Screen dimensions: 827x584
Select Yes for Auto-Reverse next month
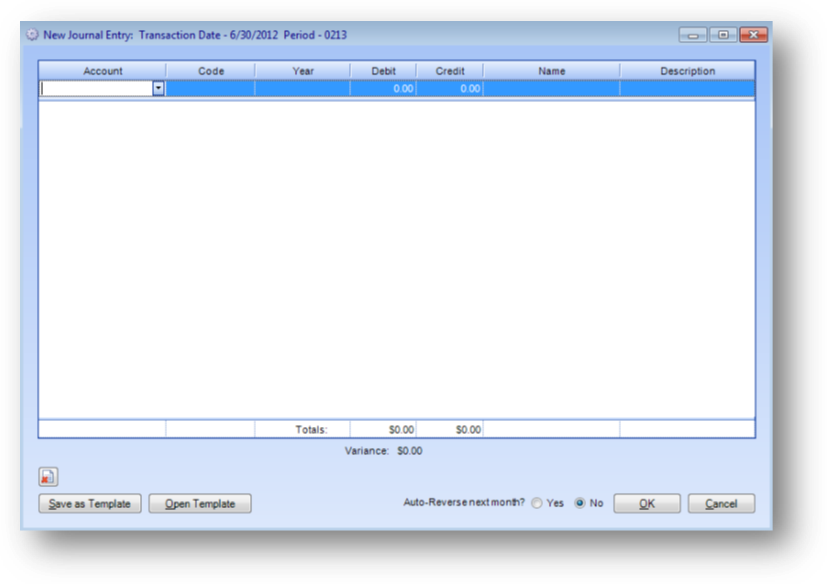pyautogui.click(x=536, y=503)
